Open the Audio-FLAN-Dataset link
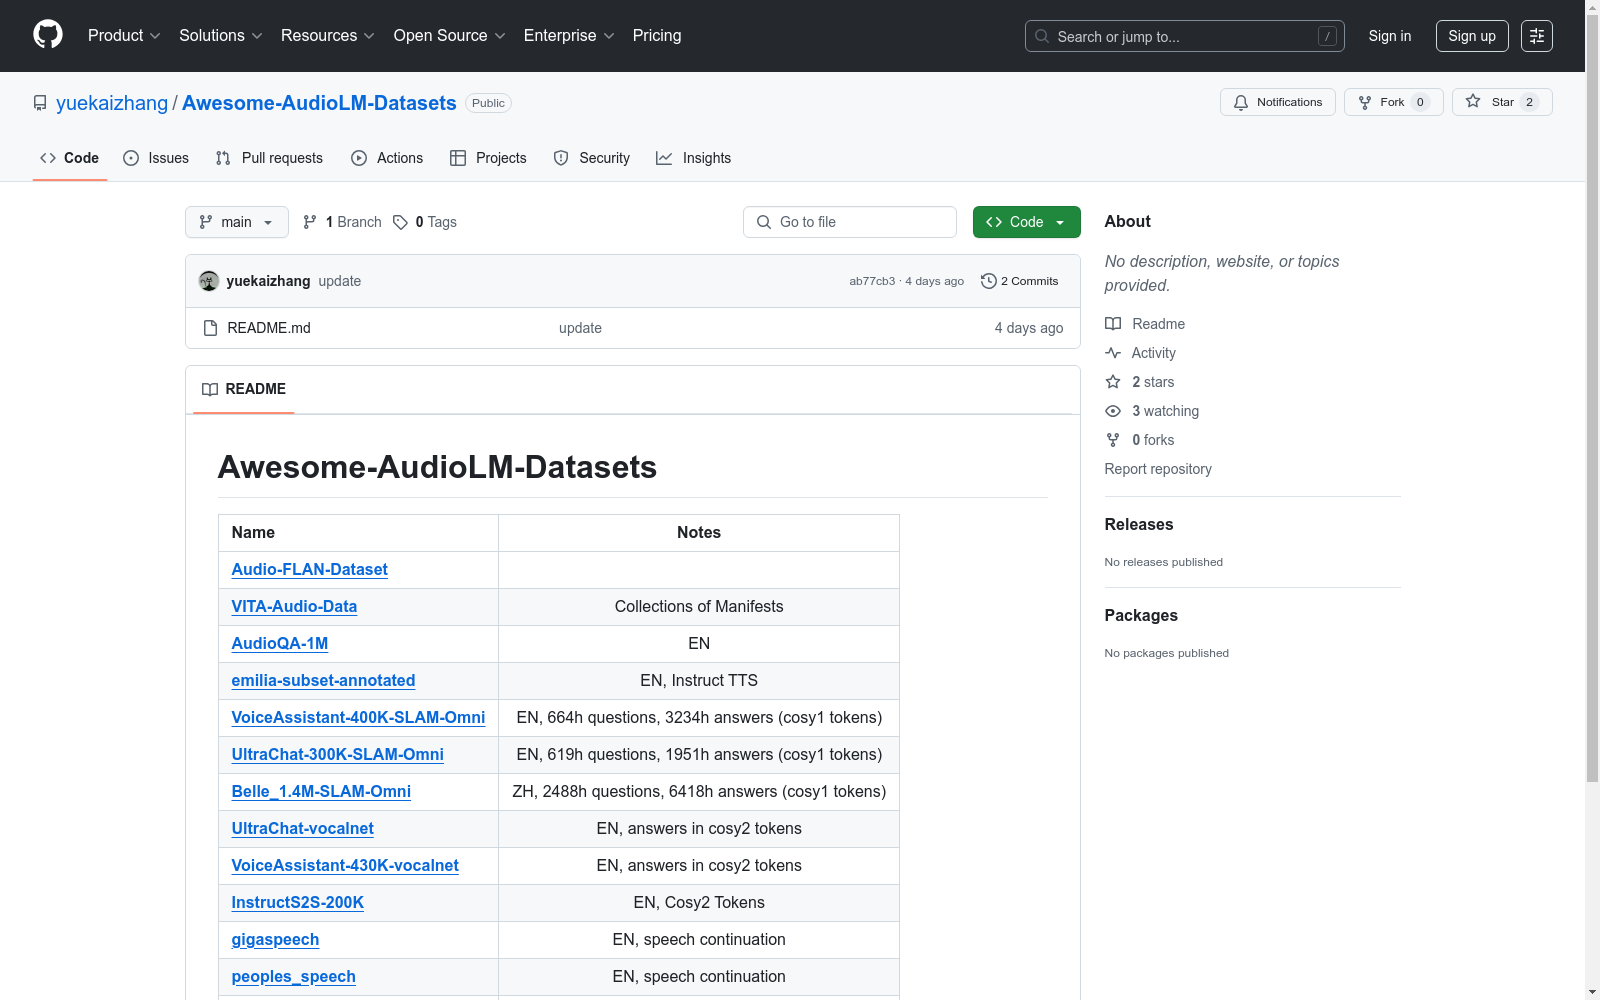 310,569
